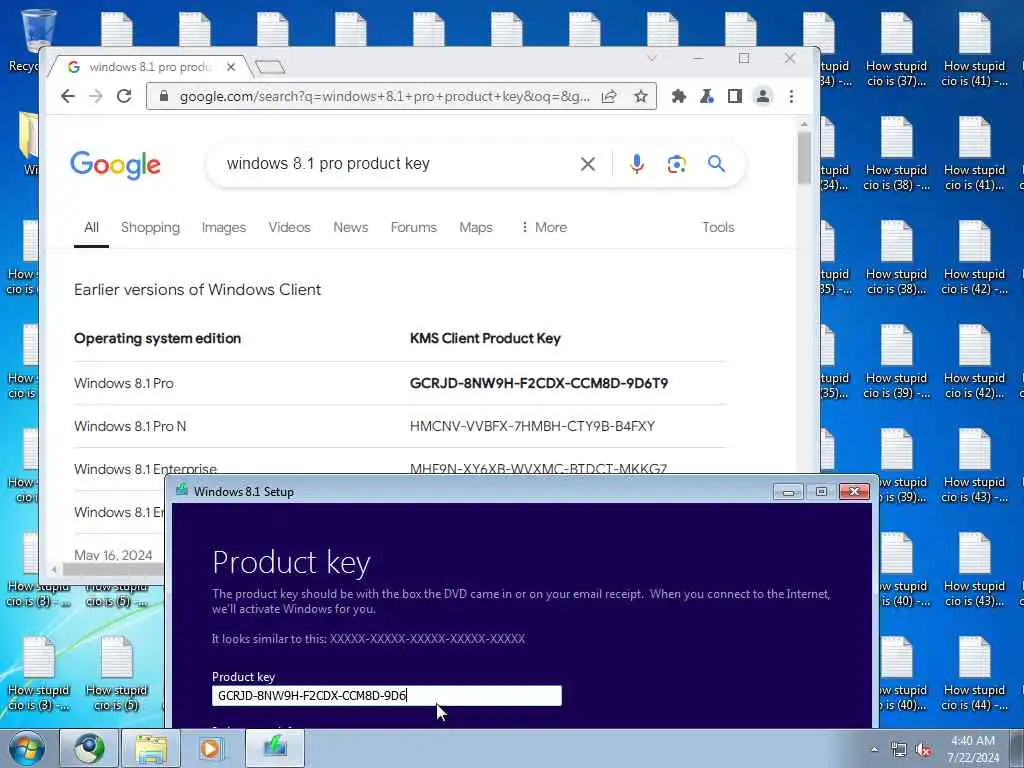The width and height of the screenshot is (1024, 768).
Task: Close the windows 8.1 pro tab
Action: click(231, 67)
